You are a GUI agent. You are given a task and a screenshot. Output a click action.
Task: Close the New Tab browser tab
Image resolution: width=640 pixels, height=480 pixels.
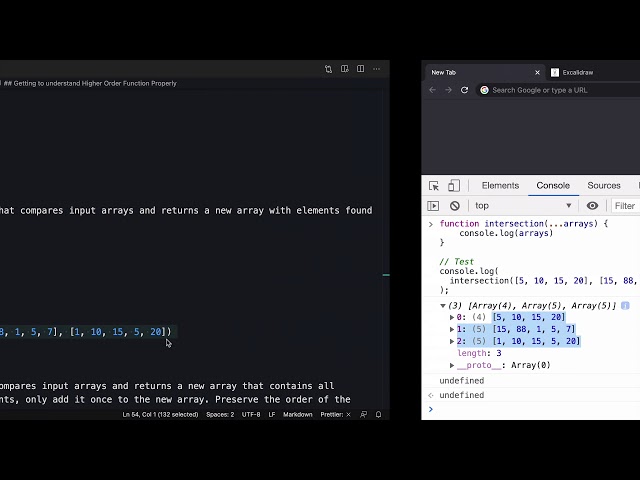pyautogui.click(x=537, y=73)
